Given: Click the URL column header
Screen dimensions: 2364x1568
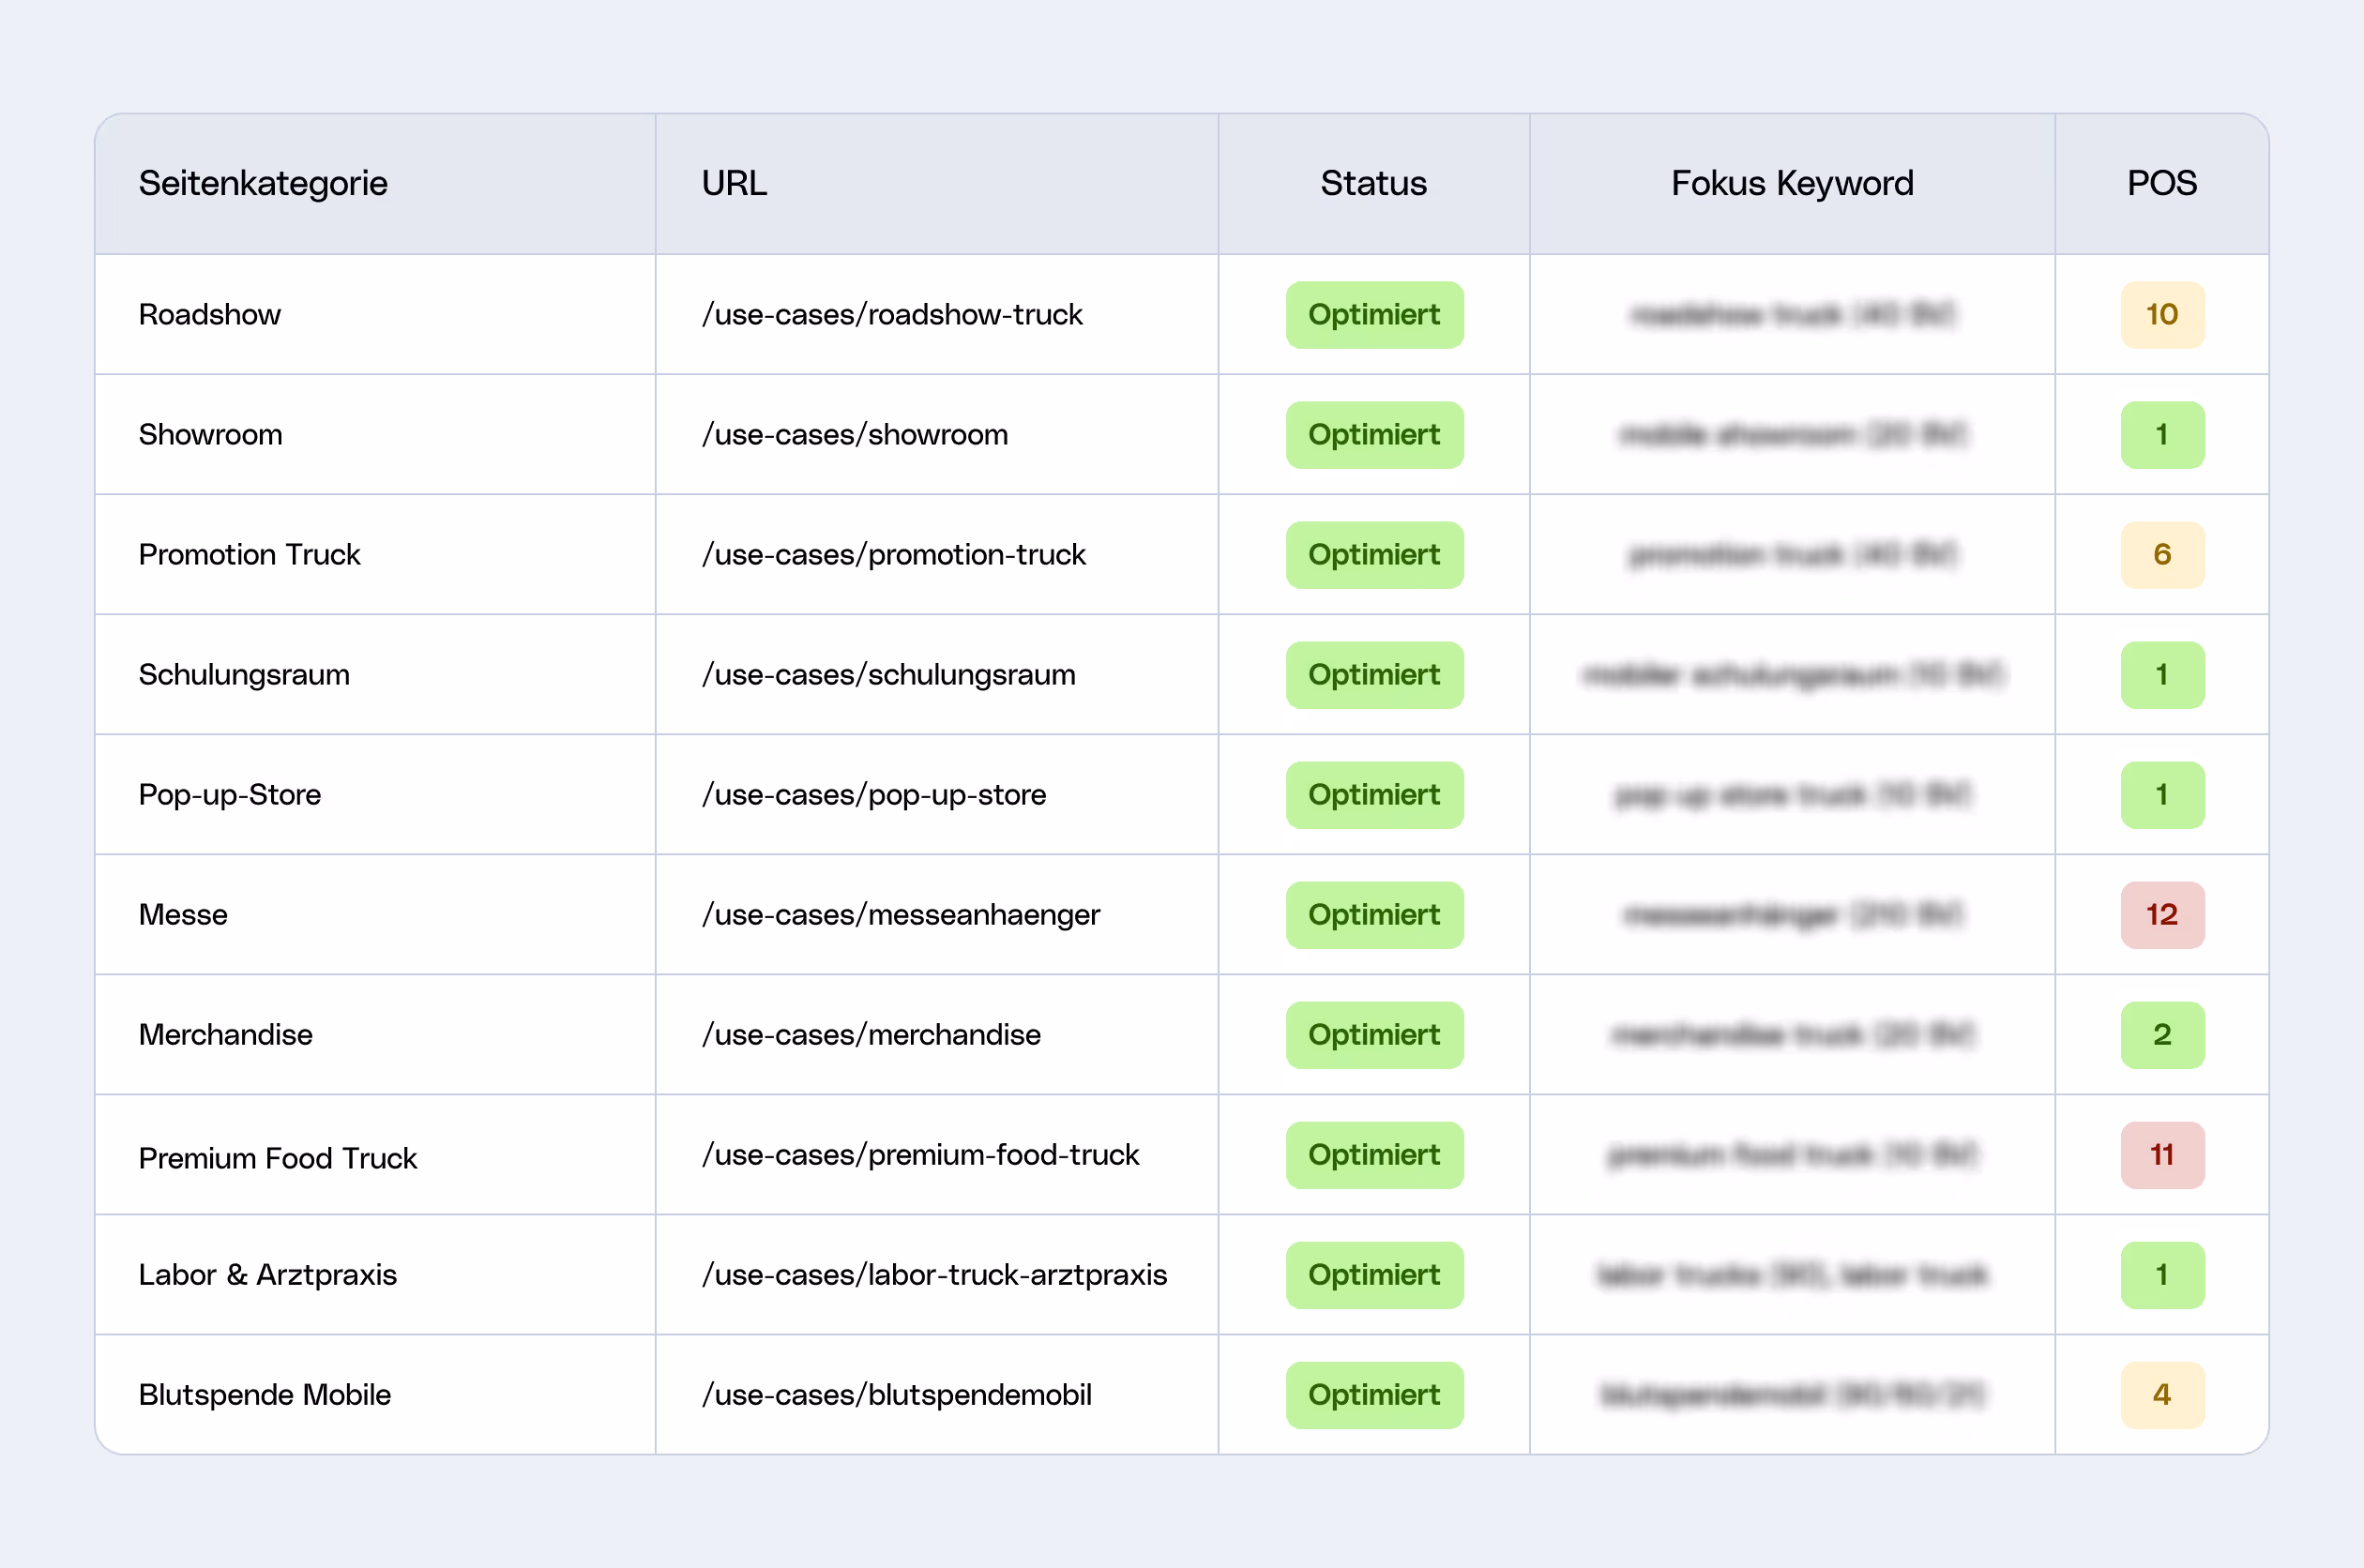Looking at the screenshot, I should tap(734, 183).
